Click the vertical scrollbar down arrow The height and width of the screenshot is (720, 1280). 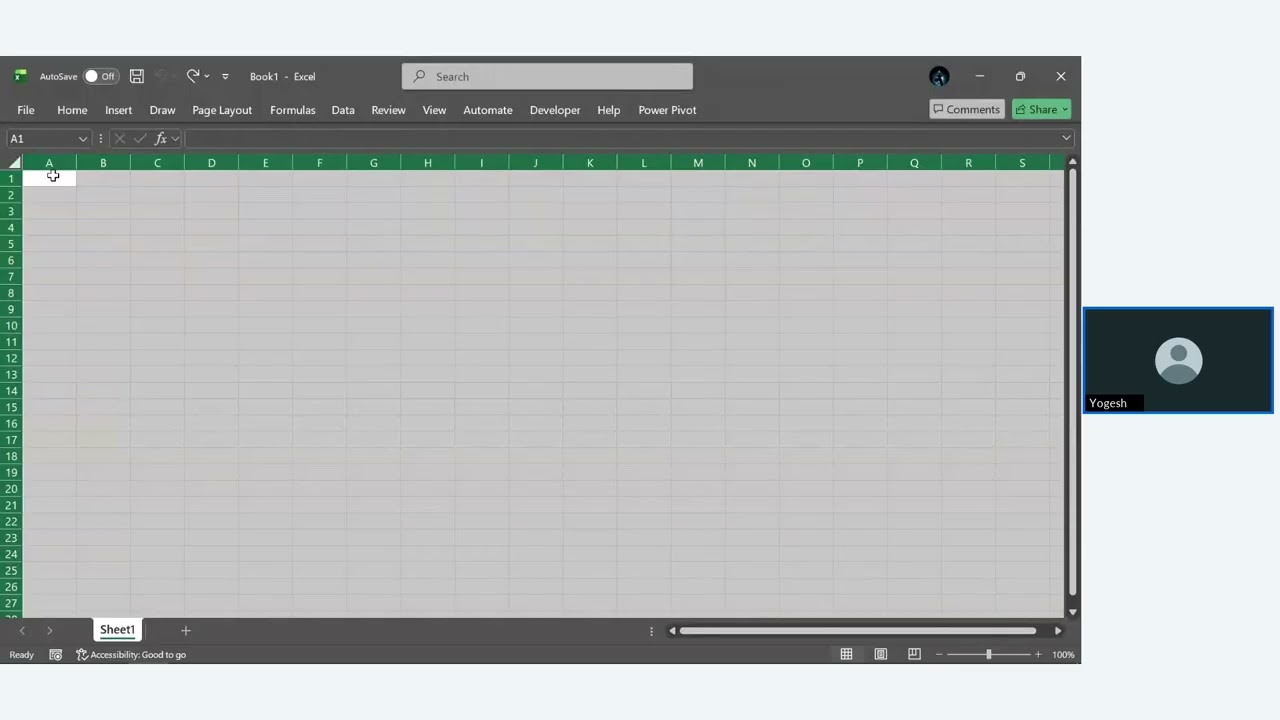[1073, 612]
